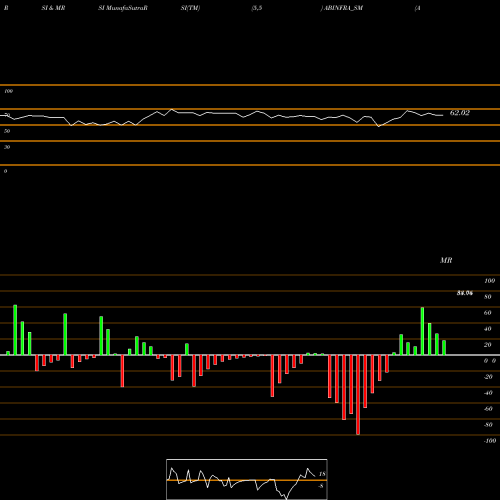The image size is (500, 500).
Task: Click the MR axis label '-40'
Action: (488, 393)
